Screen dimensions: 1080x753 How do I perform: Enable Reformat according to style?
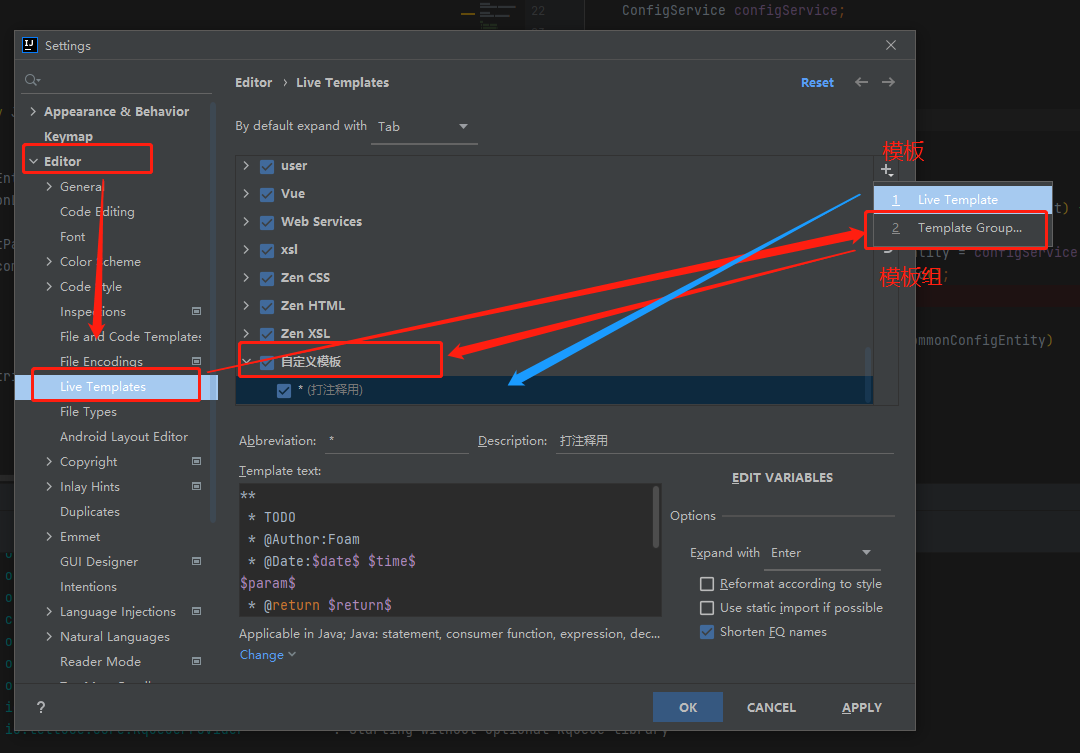[708, 584]
